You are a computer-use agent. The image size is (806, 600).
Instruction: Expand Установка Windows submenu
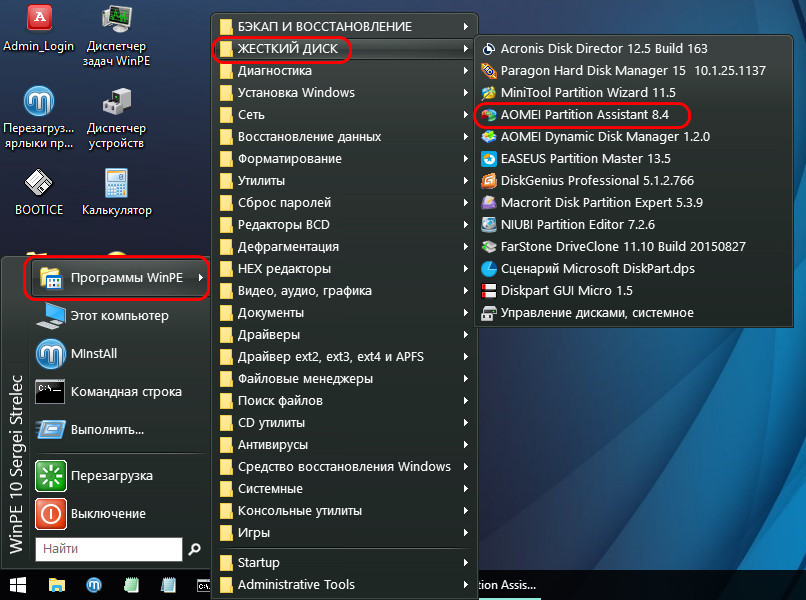pos(344,93)
